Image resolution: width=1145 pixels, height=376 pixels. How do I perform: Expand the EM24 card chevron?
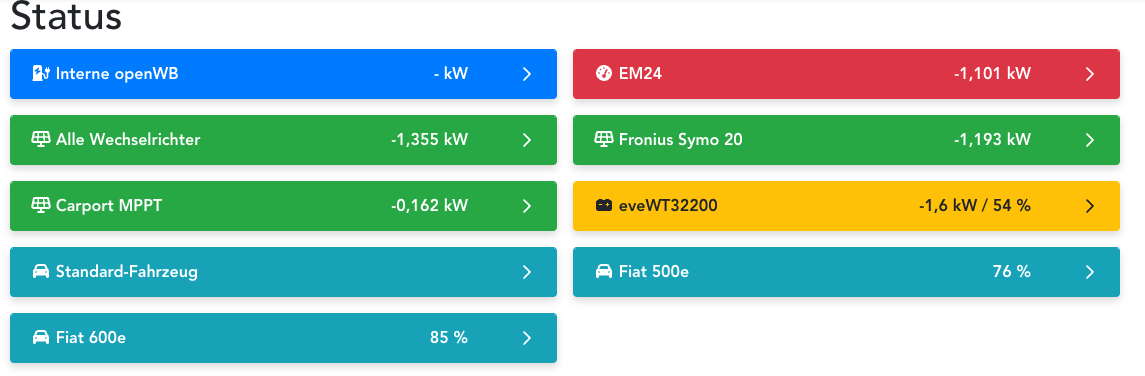pyautogui.click(x=1090, y=74)
